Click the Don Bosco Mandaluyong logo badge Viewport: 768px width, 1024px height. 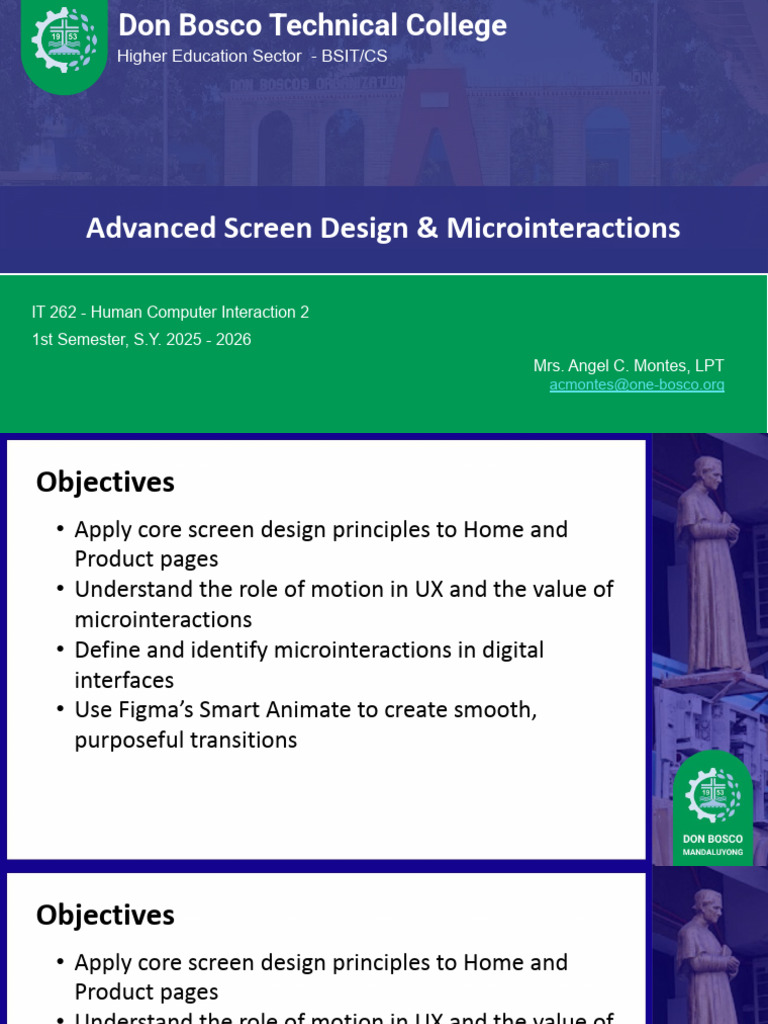712,808
